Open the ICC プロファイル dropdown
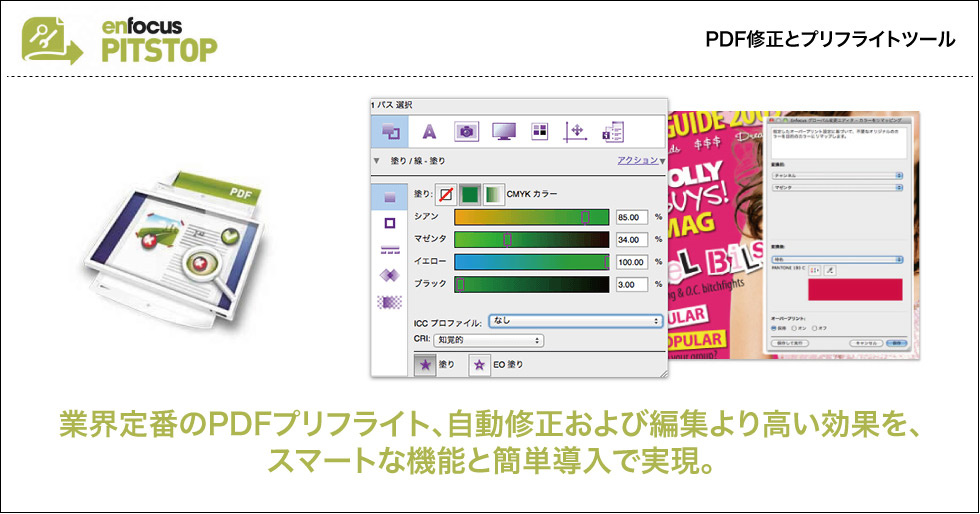Image resolution: width=980 pixels, height=514 pixels. [x=575, y=321]
